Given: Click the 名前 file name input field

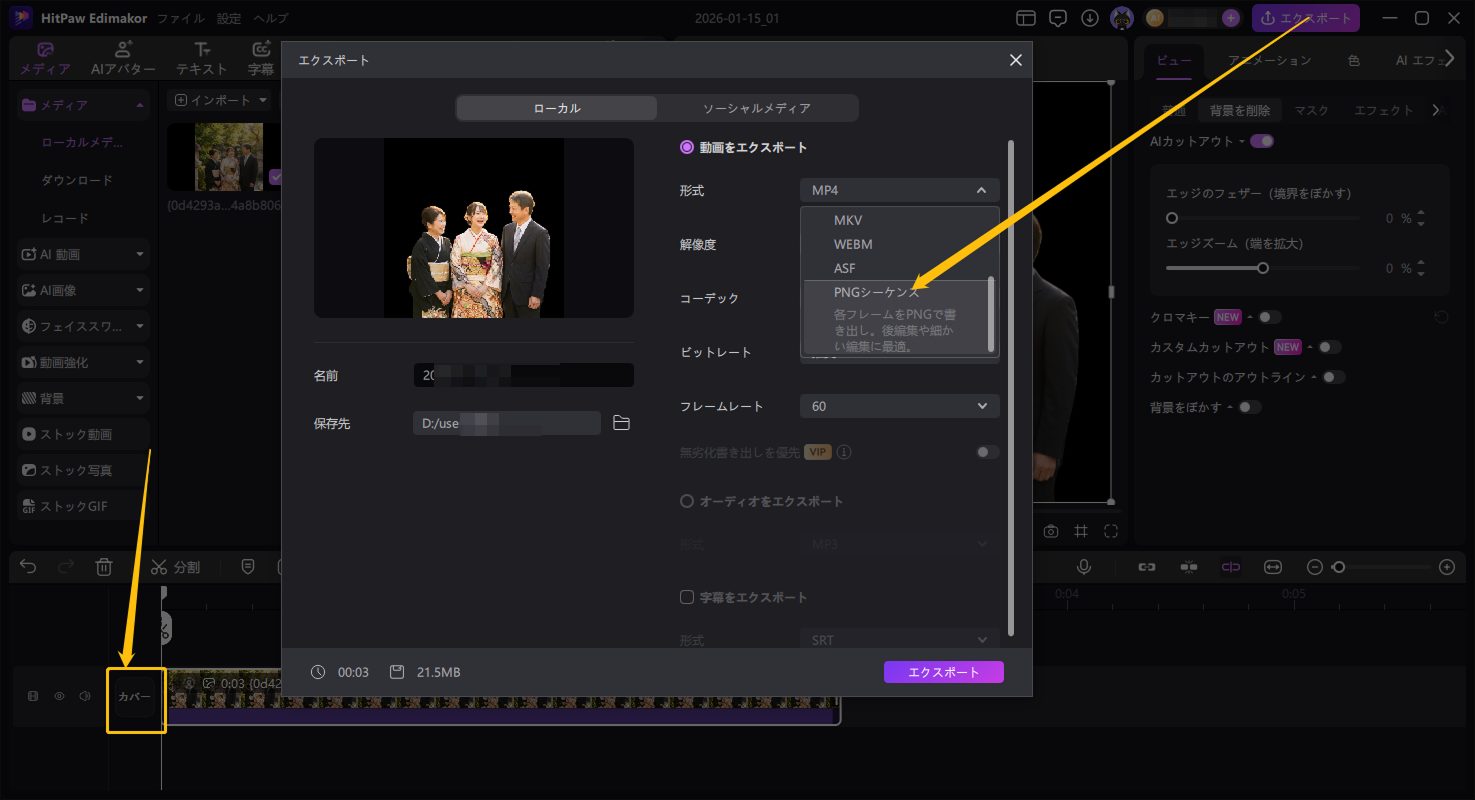Looking at the screenshot, I should click(x=523, y=375).
